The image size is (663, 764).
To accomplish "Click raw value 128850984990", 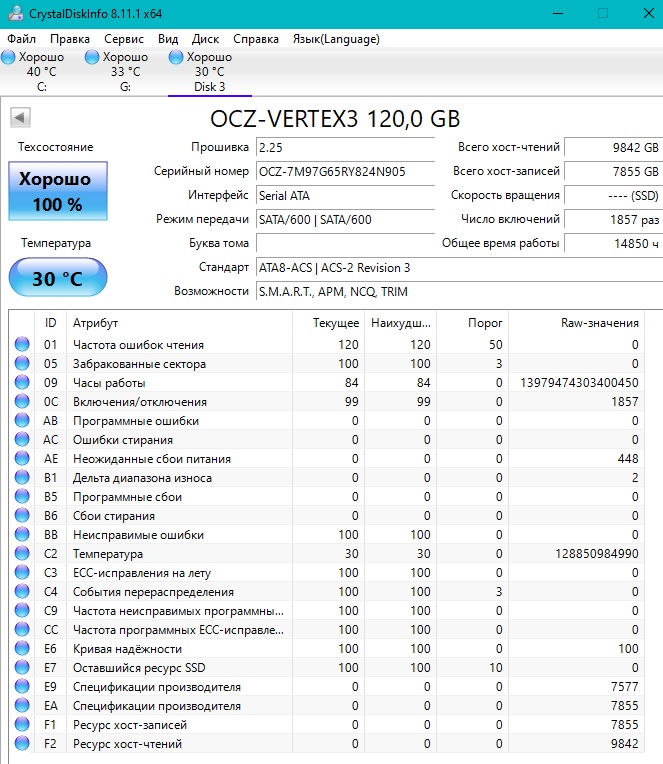I will (597, 554).
